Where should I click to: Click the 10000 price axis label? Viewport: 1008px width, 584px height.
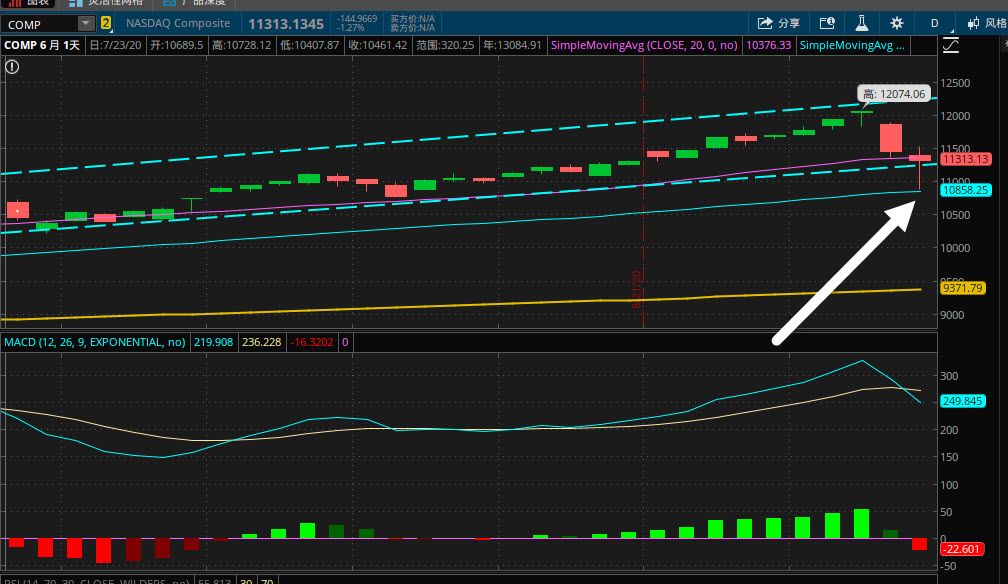tap(955, 248)
